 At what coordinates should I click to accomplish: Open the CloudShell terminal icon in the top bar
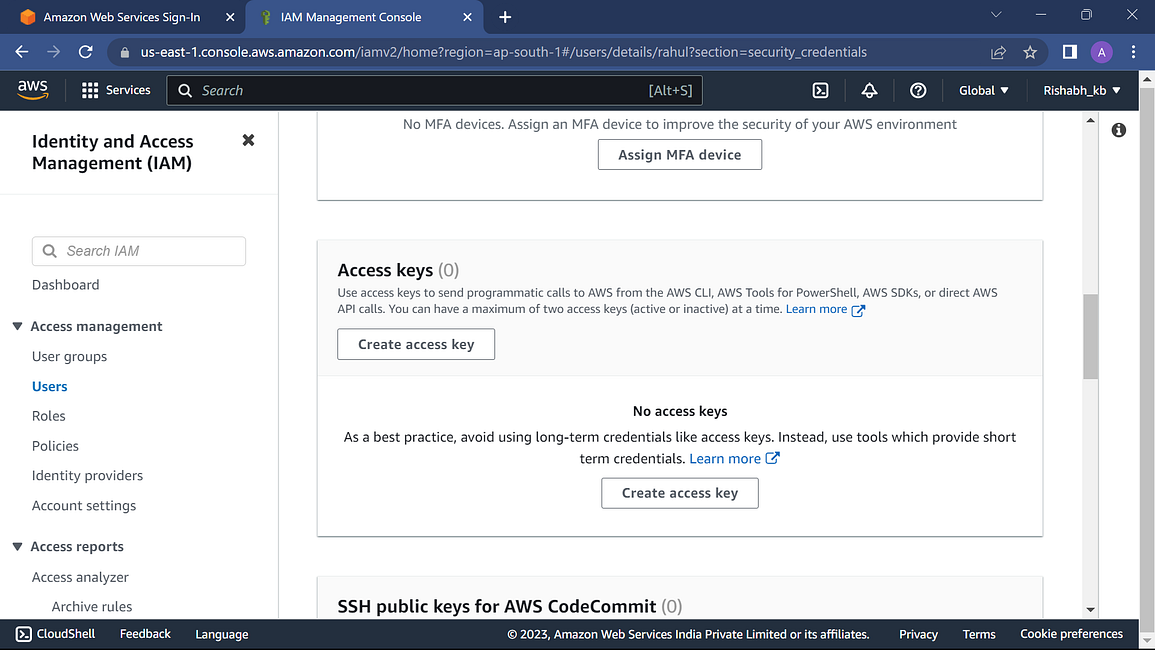pyautogui.click(x=820, y=90)
